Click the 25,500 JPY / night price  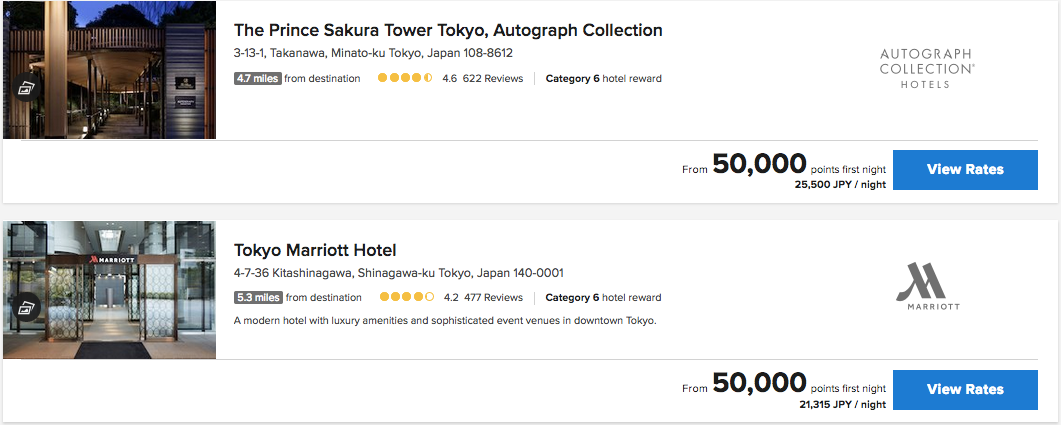pos(840,185)
